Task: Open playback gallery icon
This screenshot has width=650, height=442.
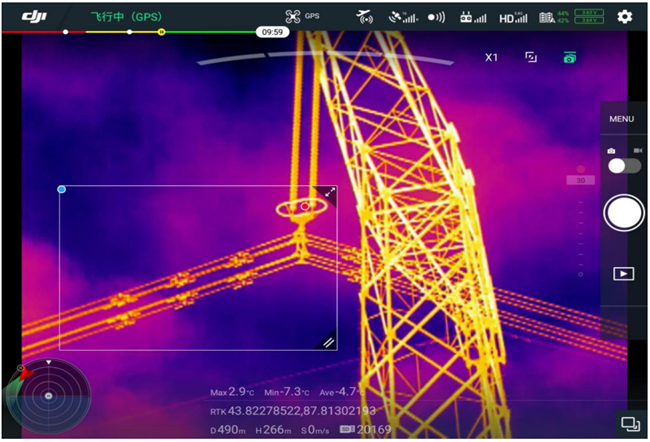Action: [x=623, y=273]
